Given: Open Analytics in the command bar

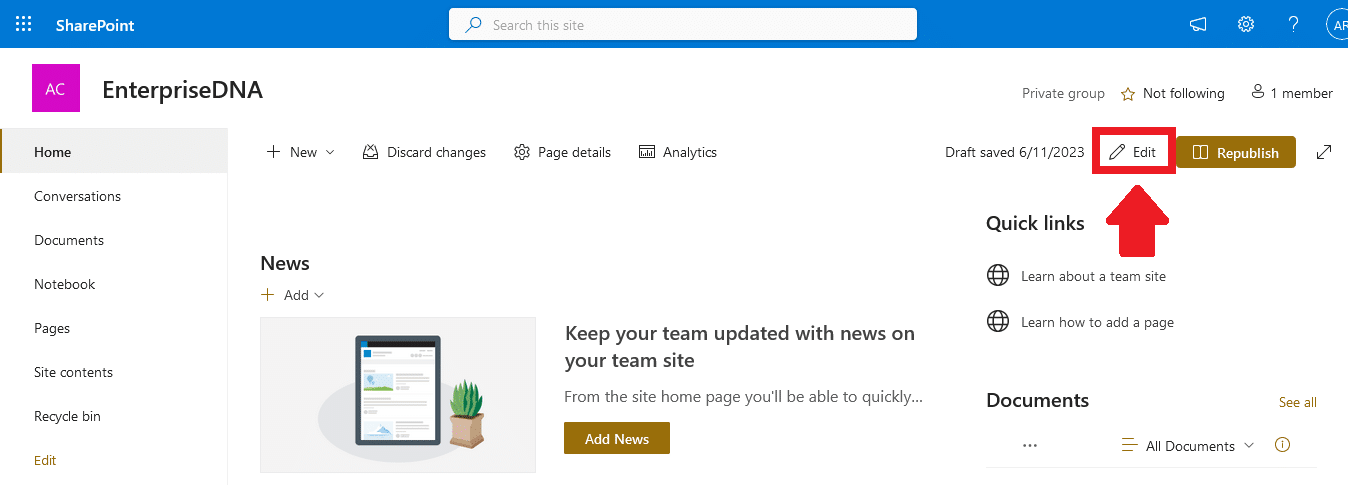Looking at the screenshot, I should [677, 152].
